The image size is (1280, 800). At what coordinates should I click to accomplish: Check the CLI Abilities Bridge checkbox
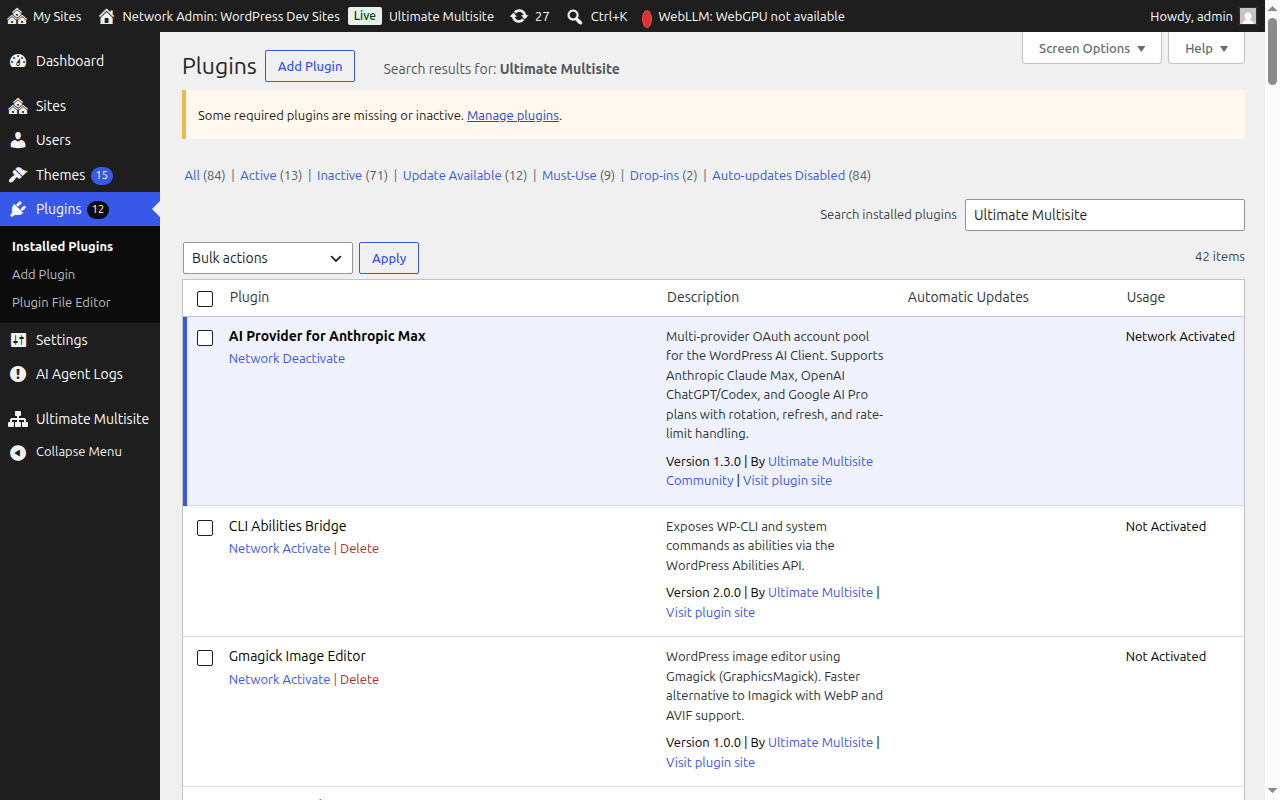click(x=205, y=528)
